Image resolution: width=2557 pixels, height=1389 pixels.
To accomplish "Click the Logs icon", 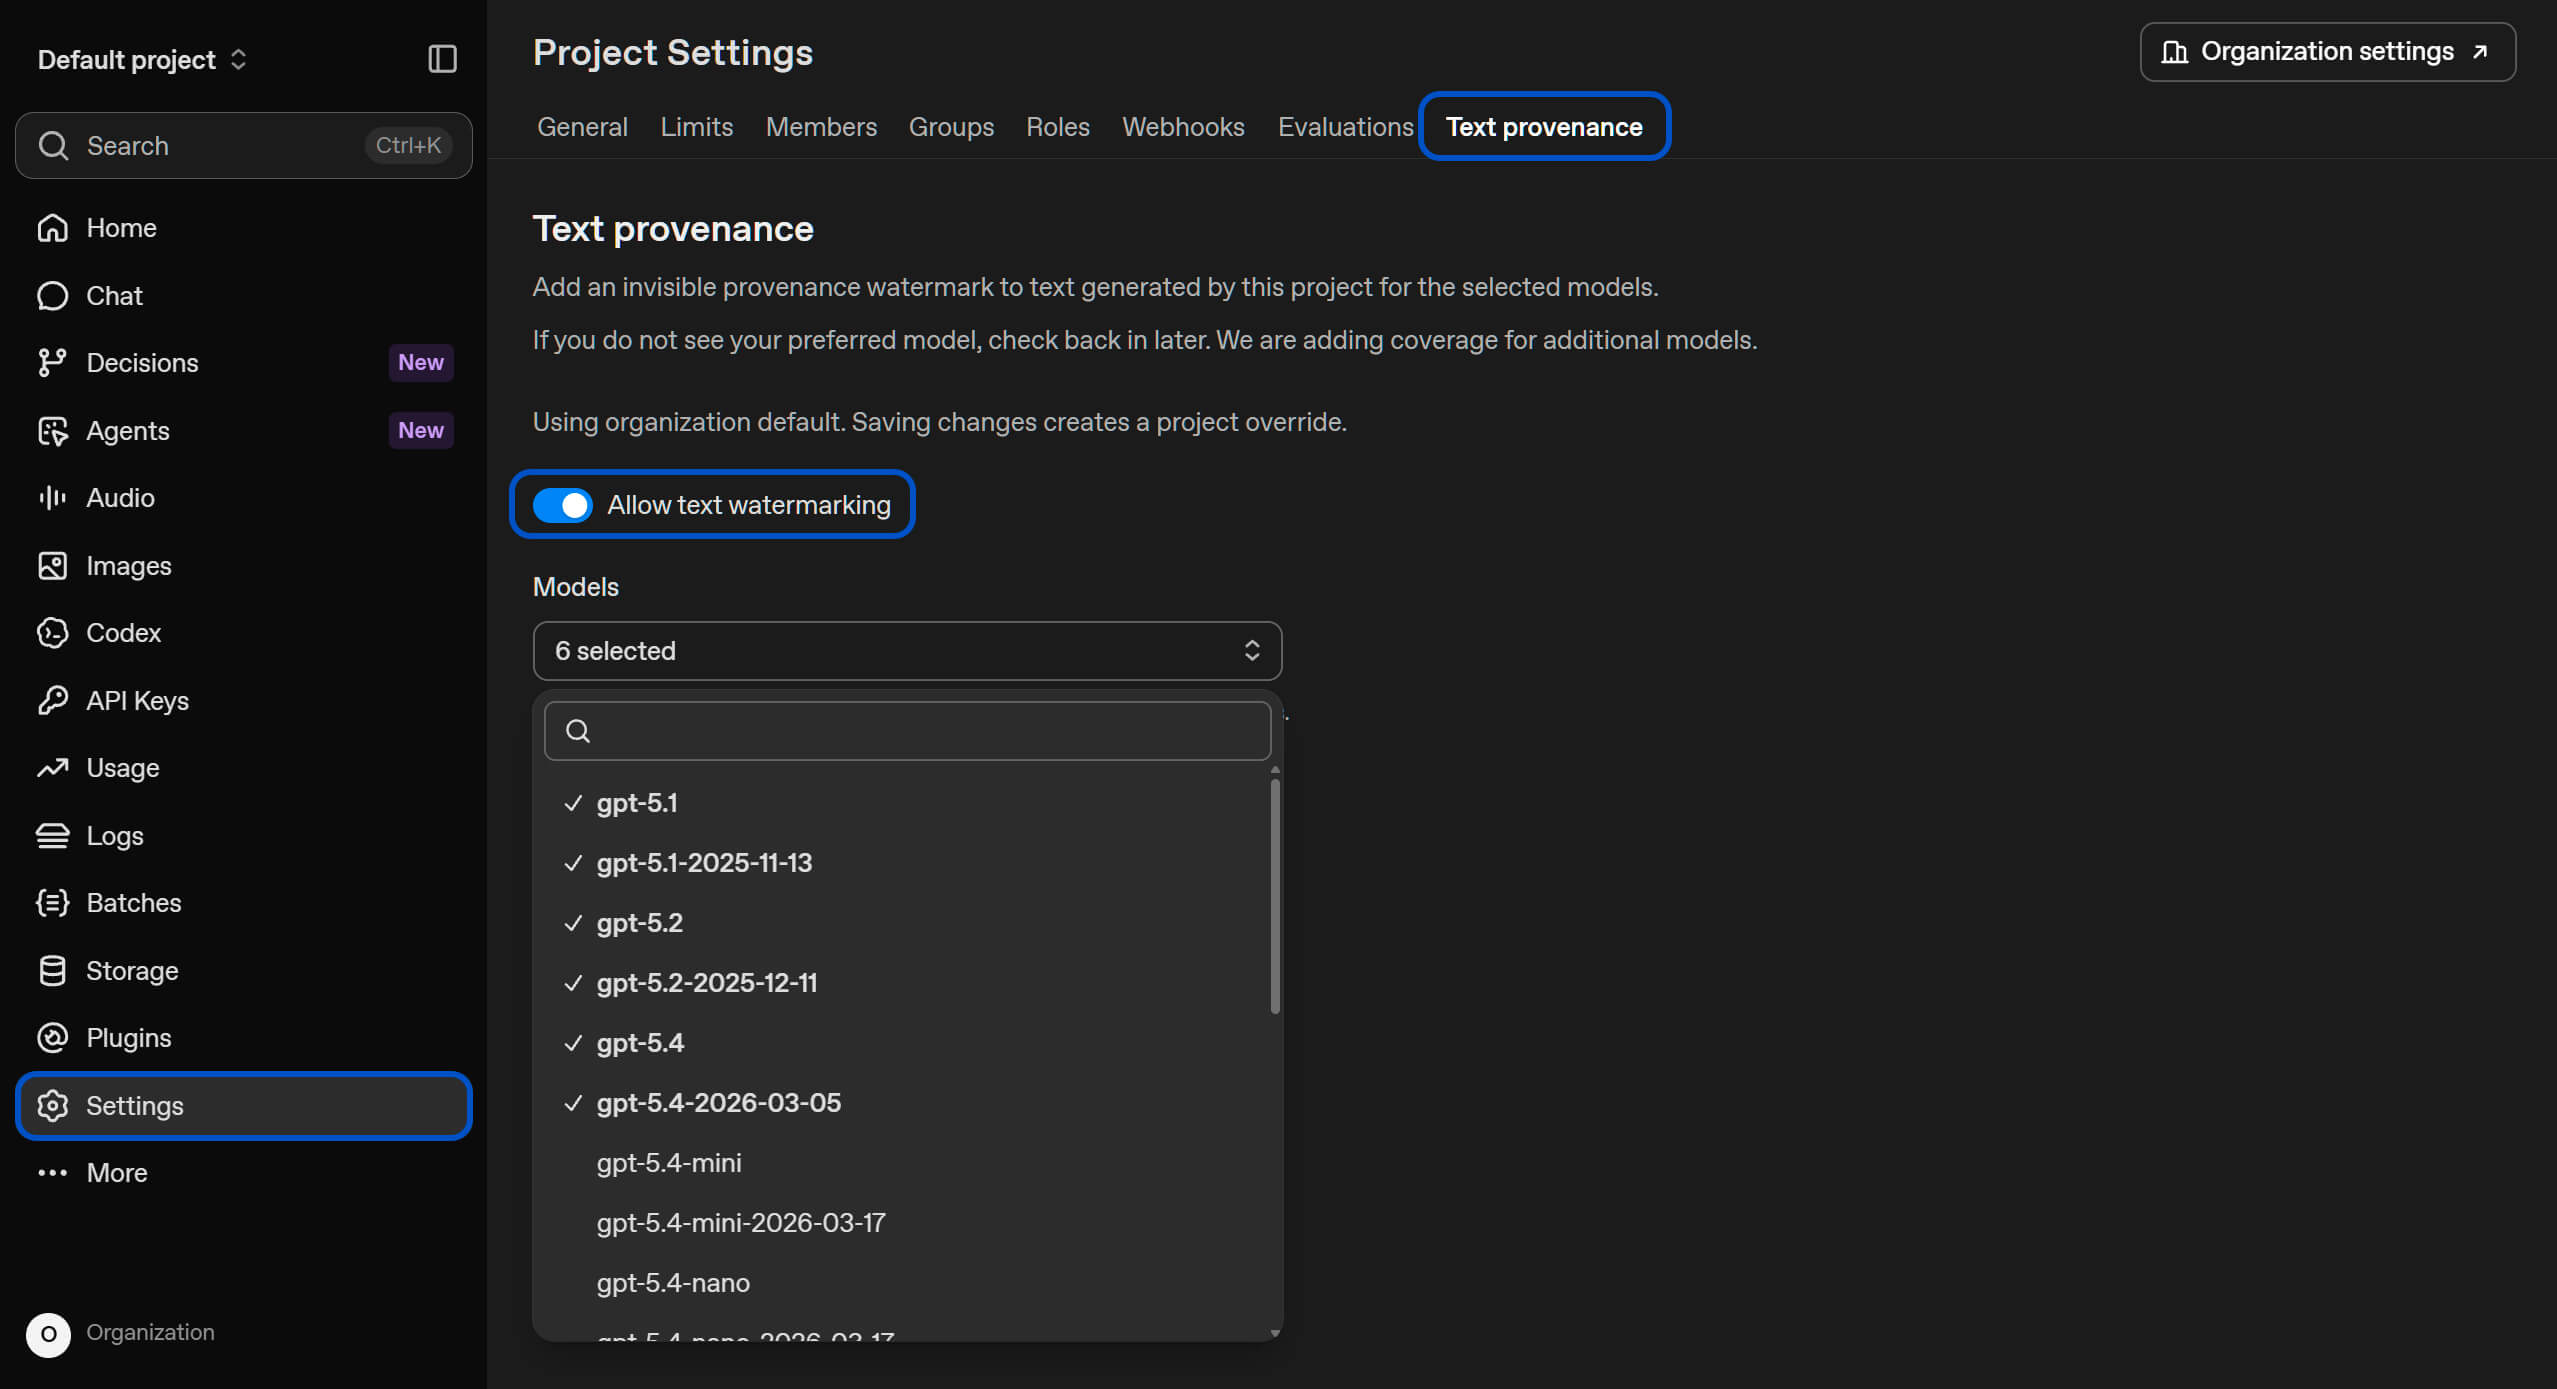I will point(52,836).
